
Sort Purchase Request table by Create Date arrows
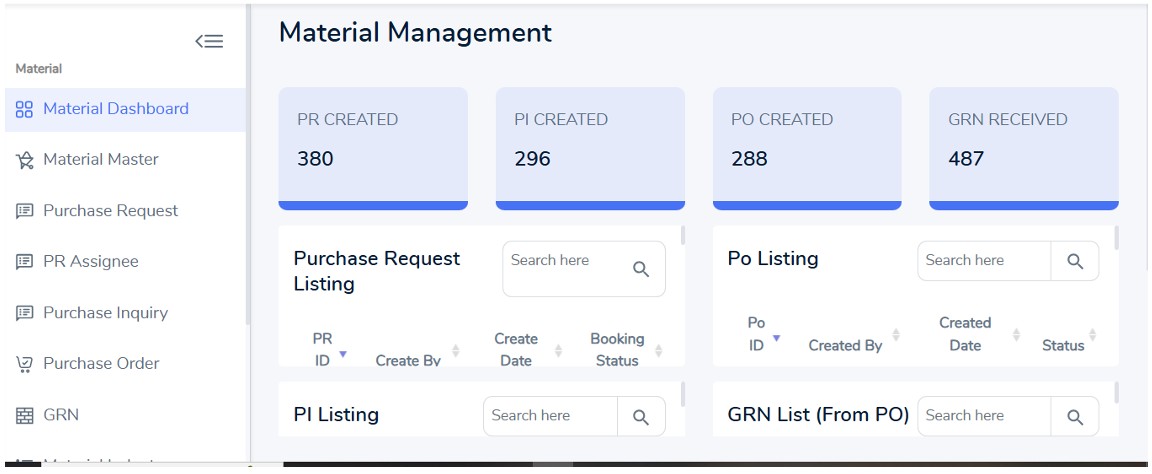pyautogui.click(x=558, y=351)
